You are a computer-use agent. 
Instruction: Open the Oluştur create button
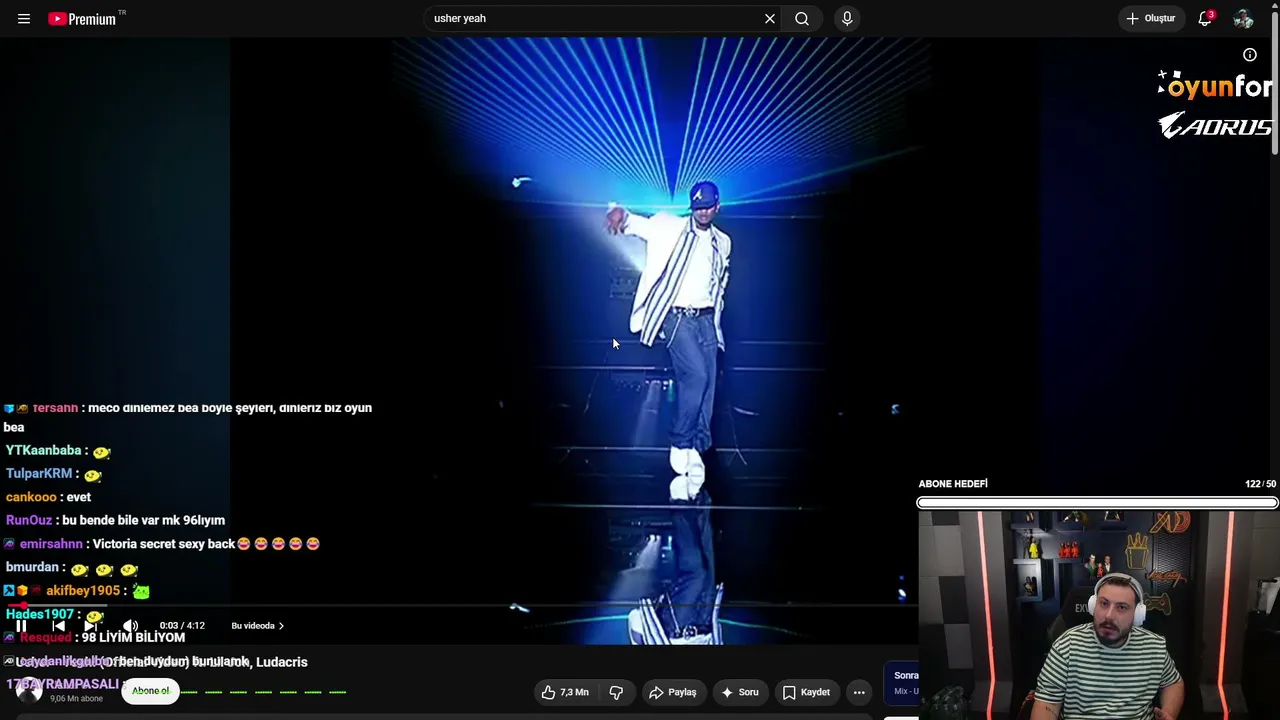1152,19
